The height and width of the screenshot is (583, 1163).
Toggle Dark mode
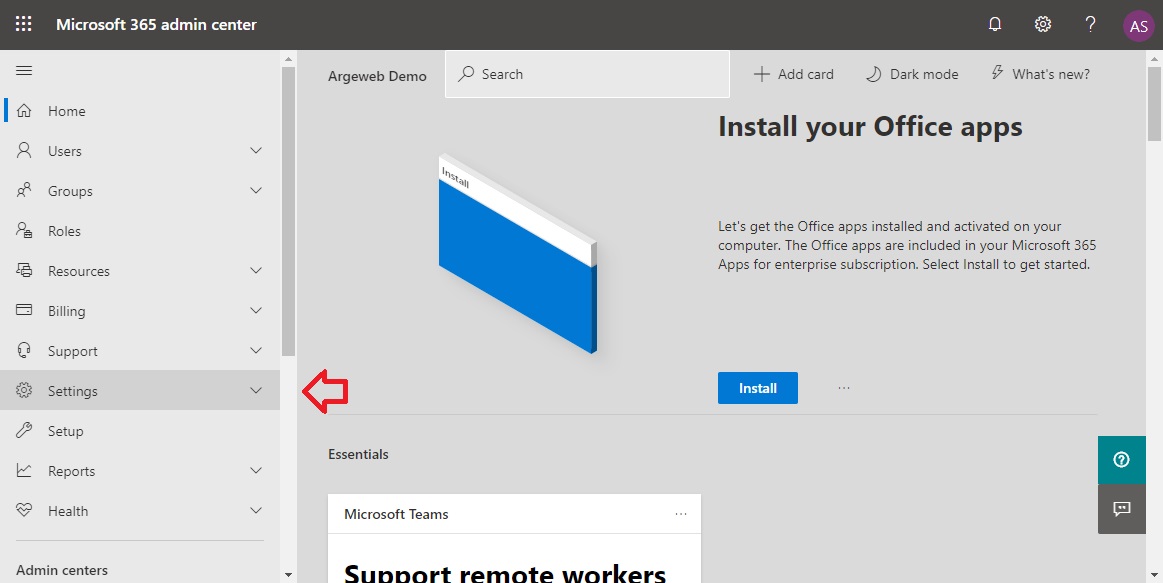912,74
